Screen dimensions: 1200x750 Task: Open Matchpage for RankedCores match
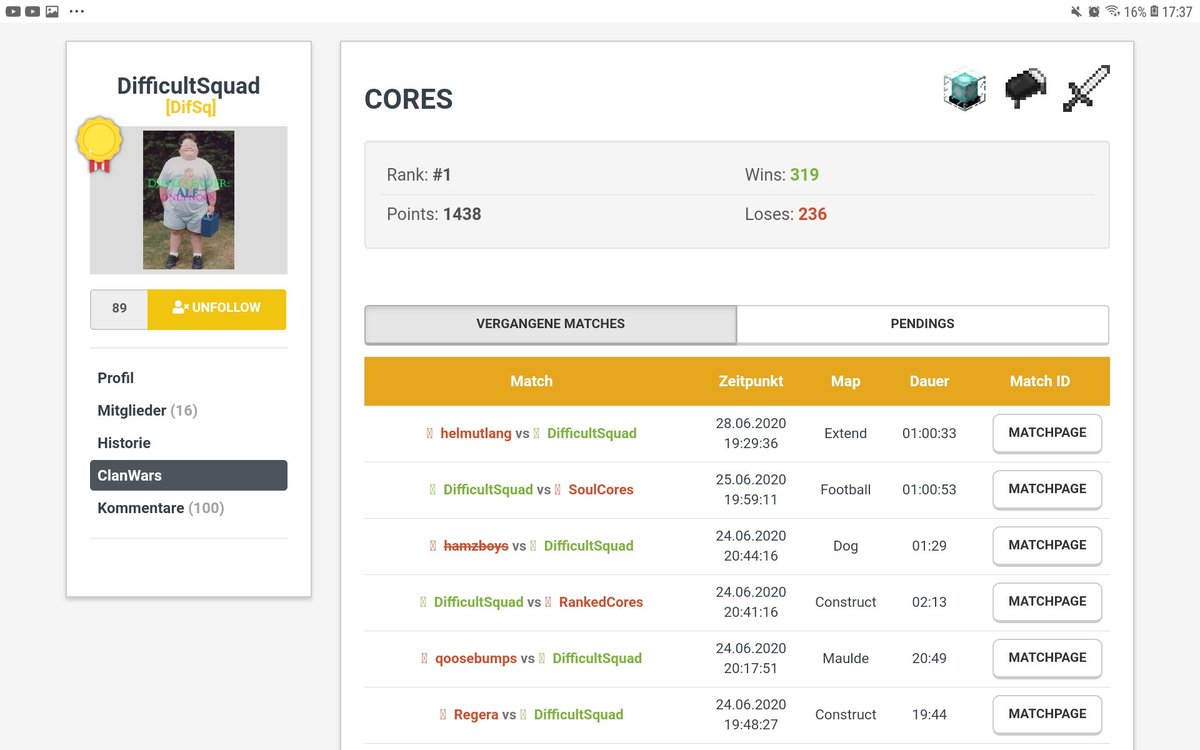pyautogui.click(x=1047, y=602)
